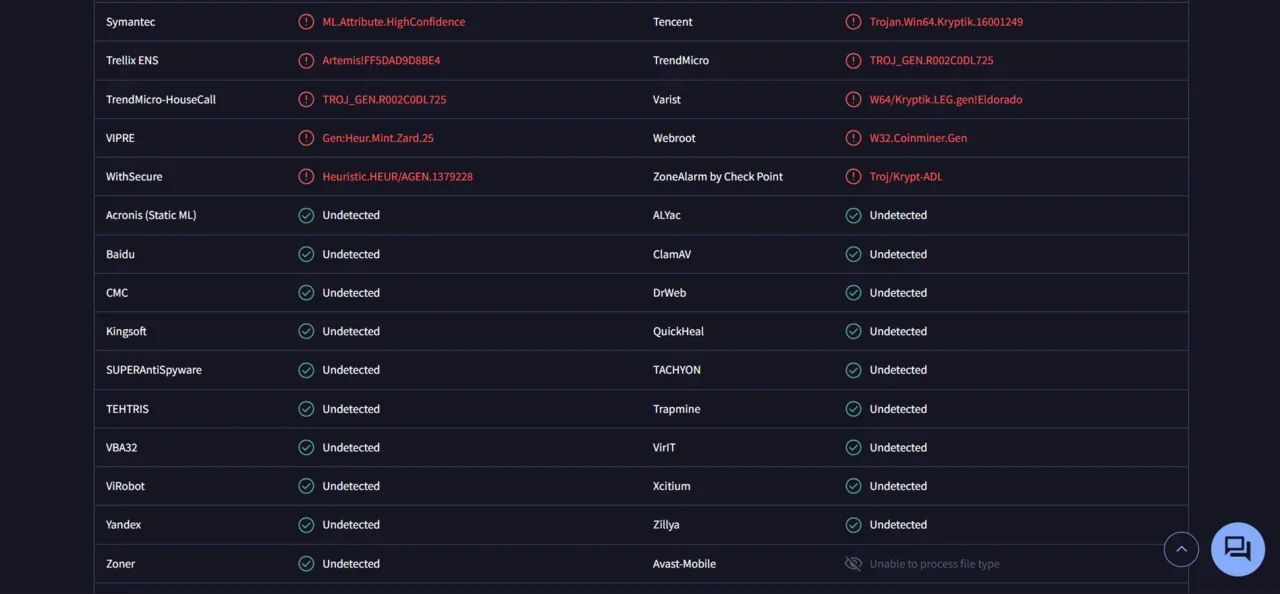Click the ClamAV undetected check icon
This screenshot has width=1280, height=594.
(x=853, y=254)
